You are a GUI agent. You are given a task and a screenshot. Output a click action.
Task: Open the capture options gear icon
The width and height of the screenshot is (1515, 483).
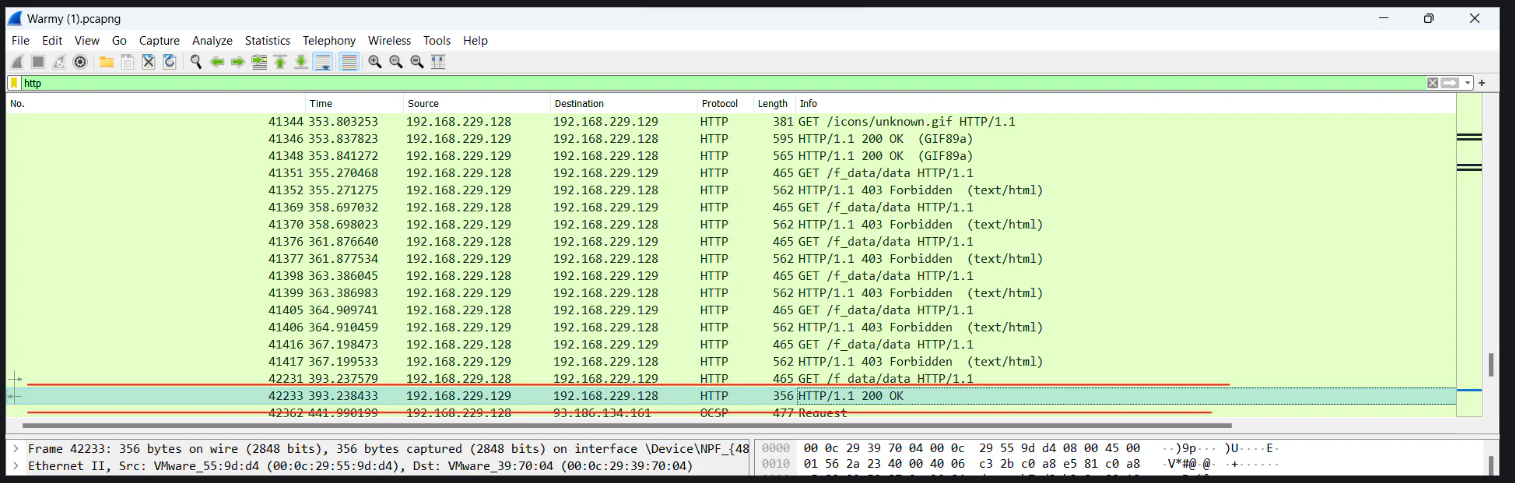click(x=80, y=62)
